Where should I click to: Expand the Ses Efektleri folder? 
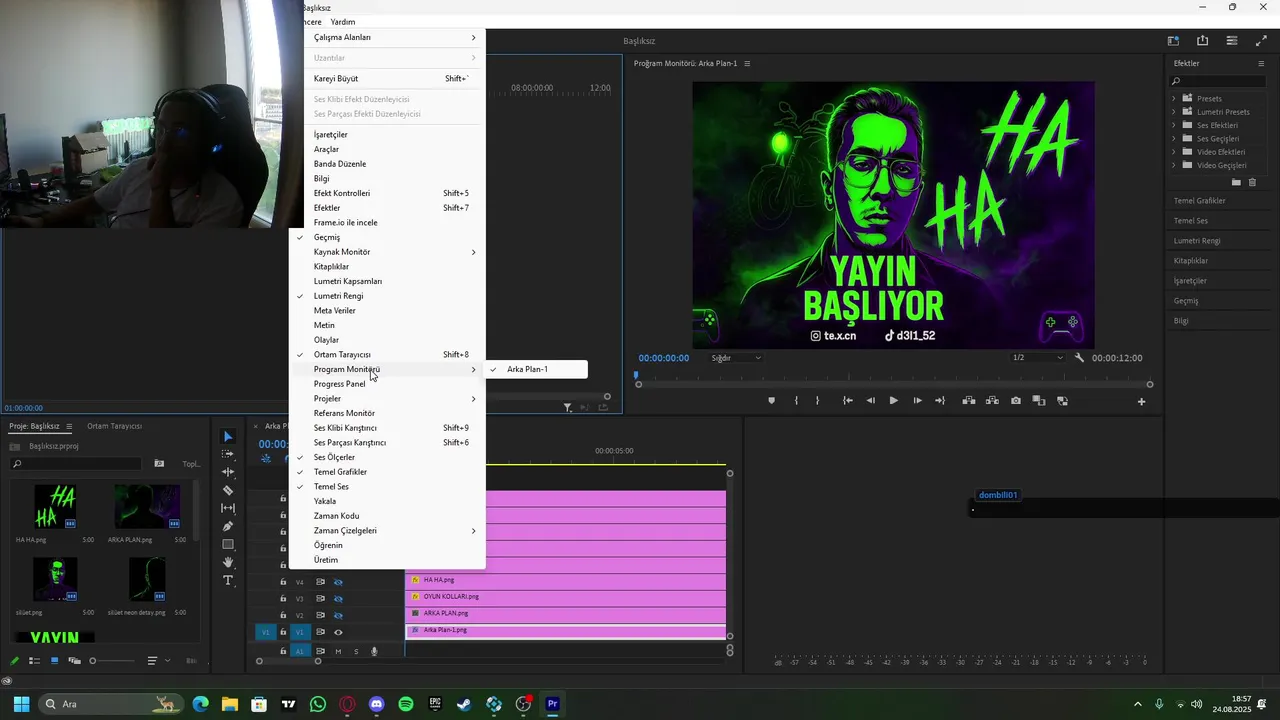(x=1174, y=125)
